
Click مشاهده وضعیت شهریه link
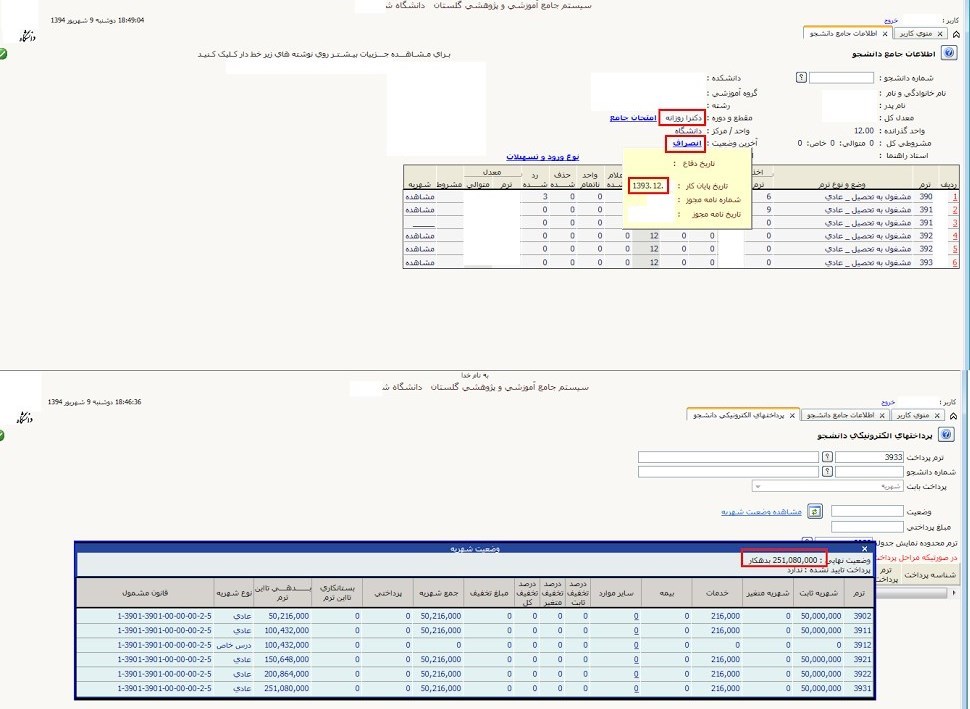(x=761, y=511)
